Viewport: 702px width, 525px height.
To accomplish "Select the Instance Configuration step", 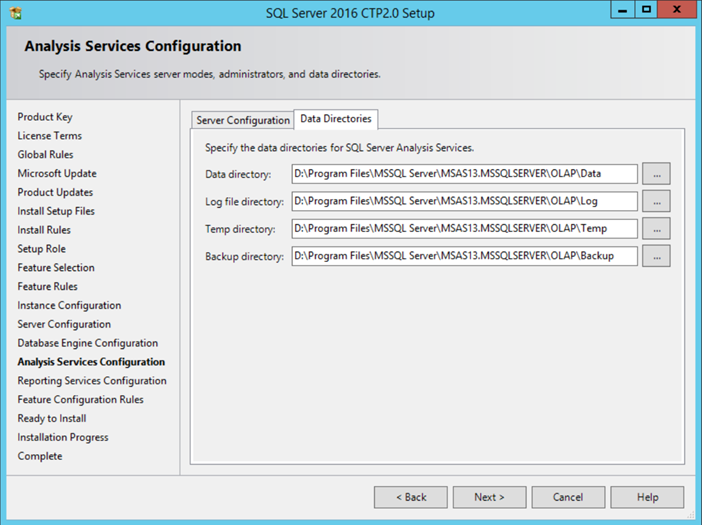I will pos(69,305).
